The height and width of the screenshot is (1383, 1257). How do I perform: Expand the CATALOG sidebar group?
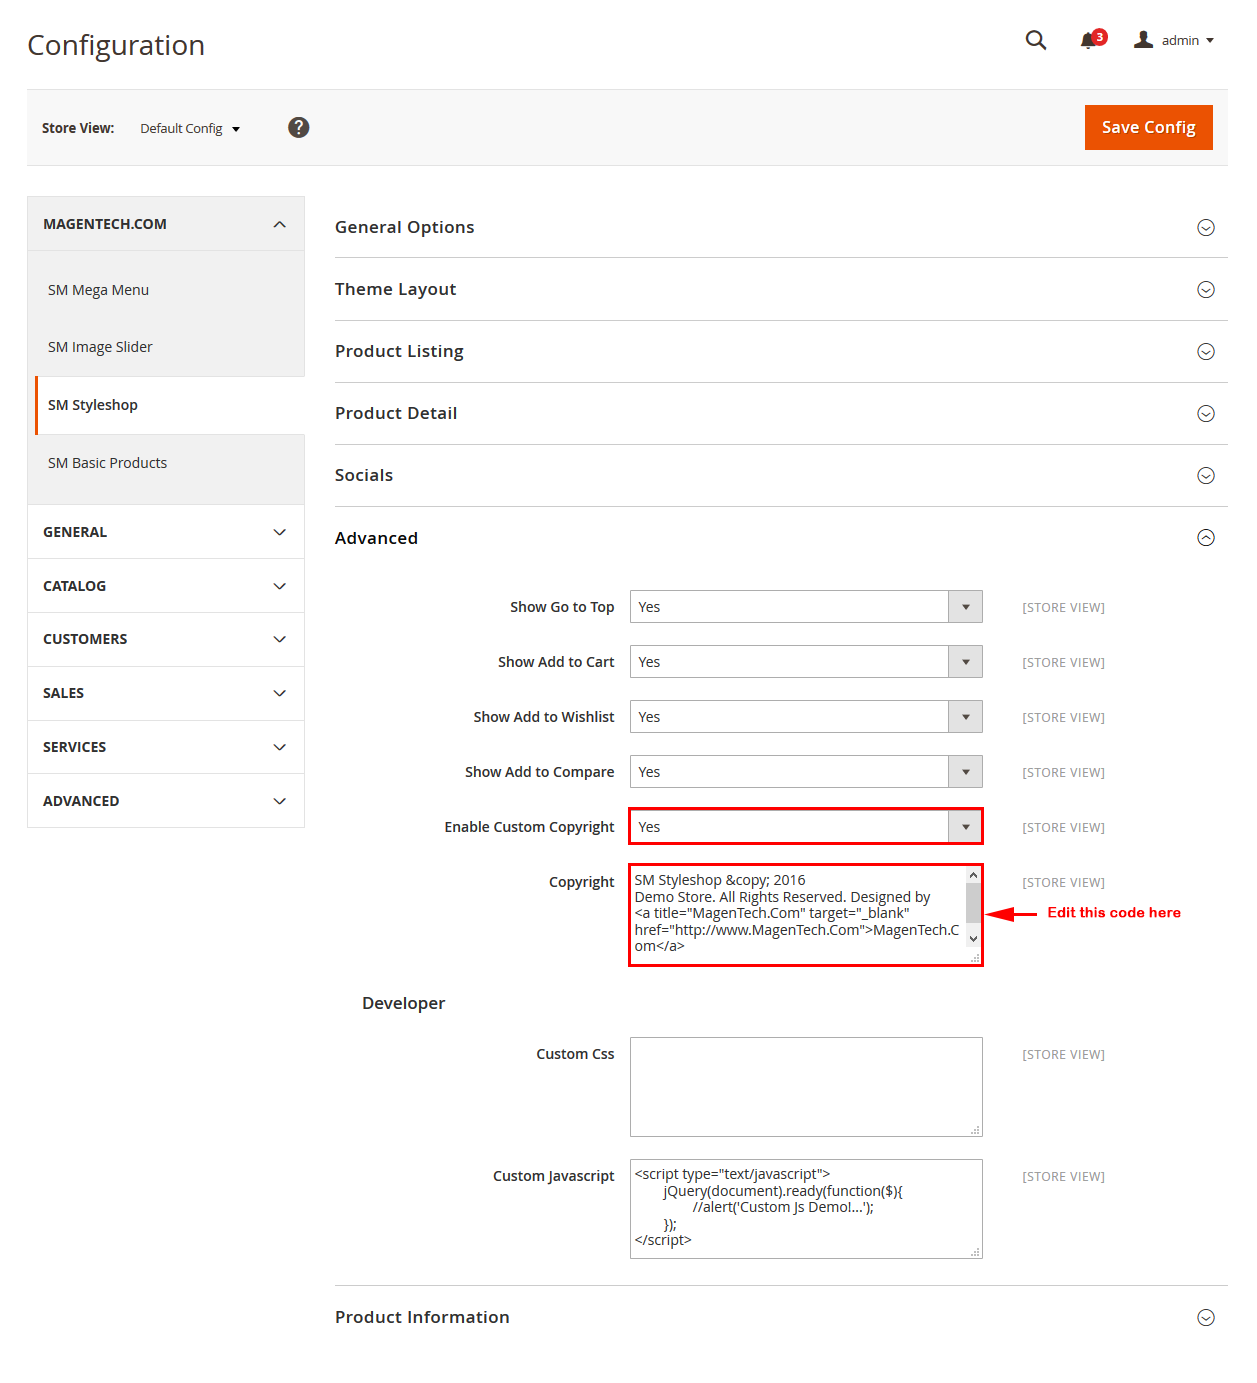click(165, 586)
